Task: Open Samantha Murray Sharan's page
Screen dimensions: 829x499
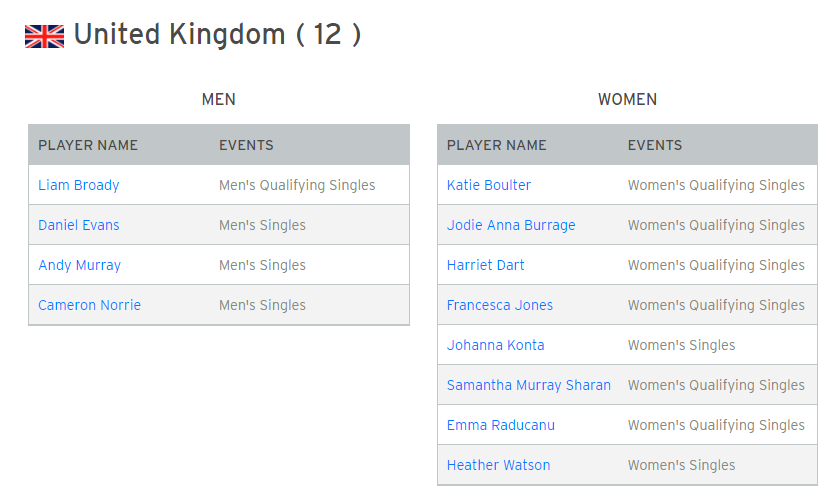Action: pos(529,385)
